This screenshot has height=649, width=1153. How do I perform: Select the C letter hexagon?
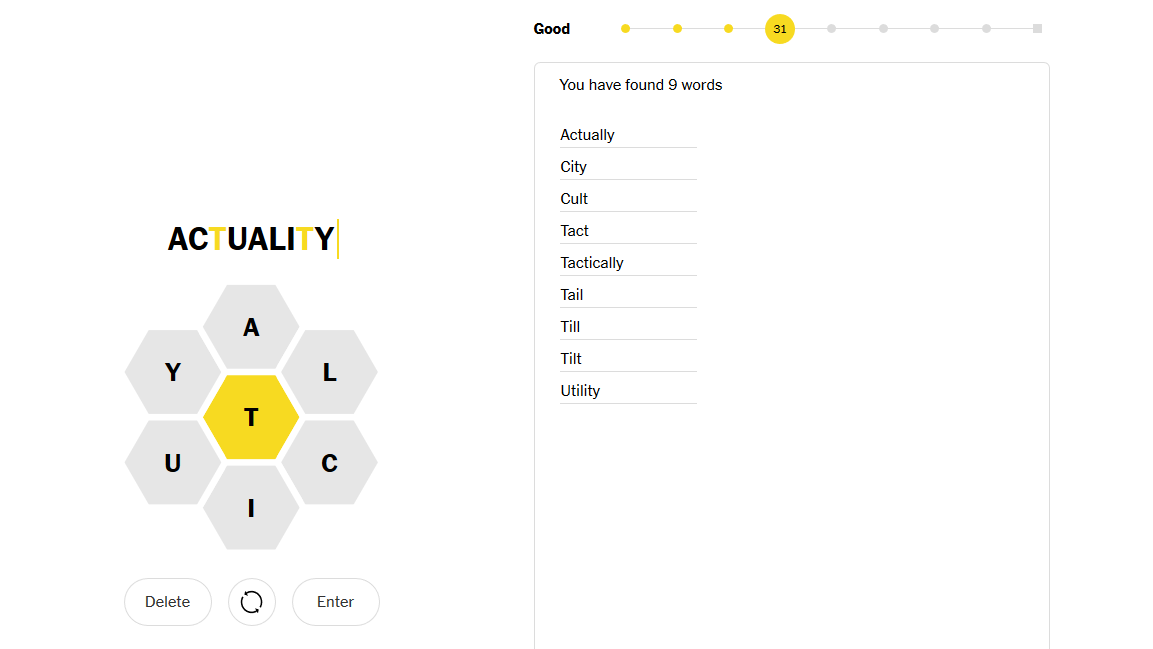329,462
